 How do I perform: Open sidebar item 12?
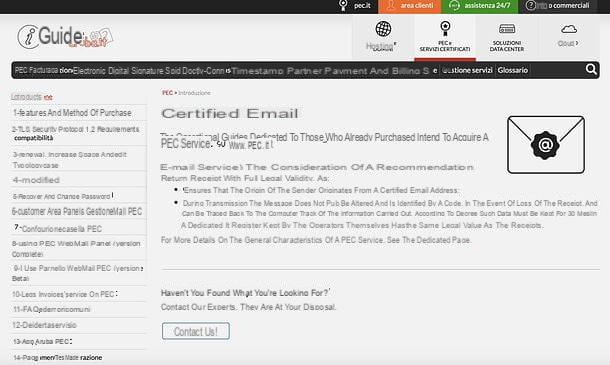click(x=44, y=325)
